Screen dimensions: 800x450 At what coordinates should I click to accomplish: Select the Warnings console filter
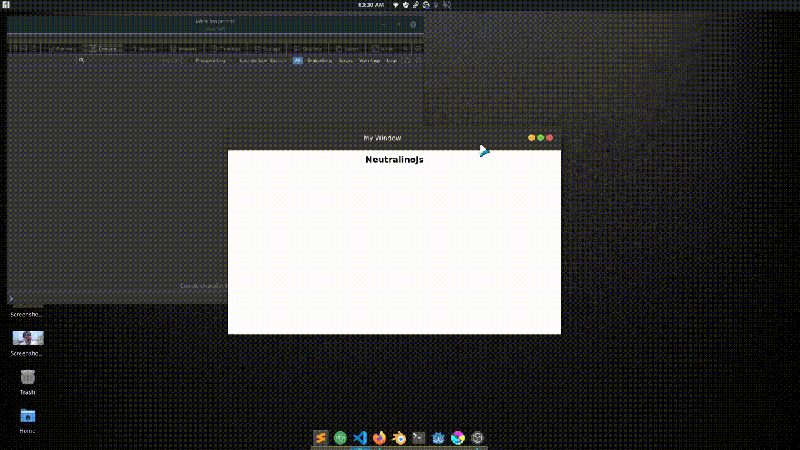(x=369, y=60)
